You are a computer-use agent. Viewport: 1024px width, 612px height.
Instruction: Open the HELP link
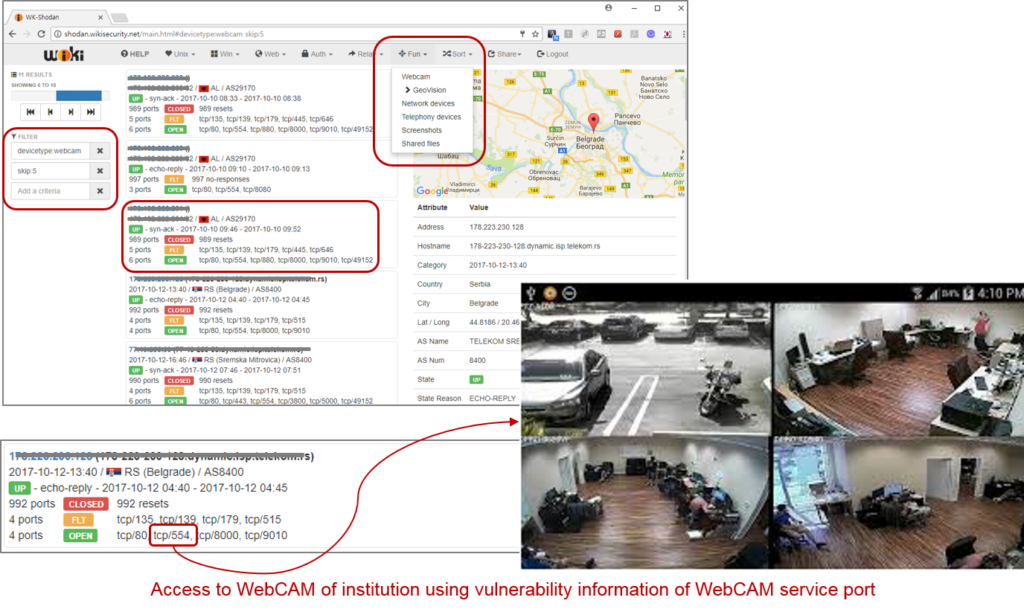point(137,54)
